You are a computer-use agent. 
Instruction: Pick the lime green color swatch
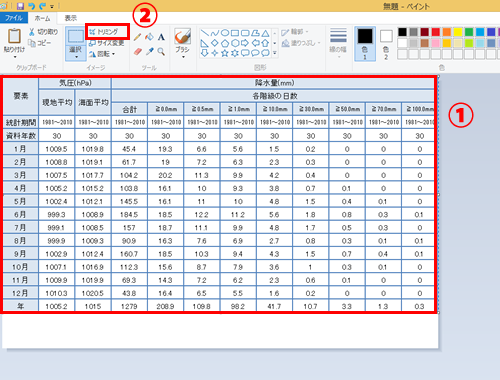469,43
